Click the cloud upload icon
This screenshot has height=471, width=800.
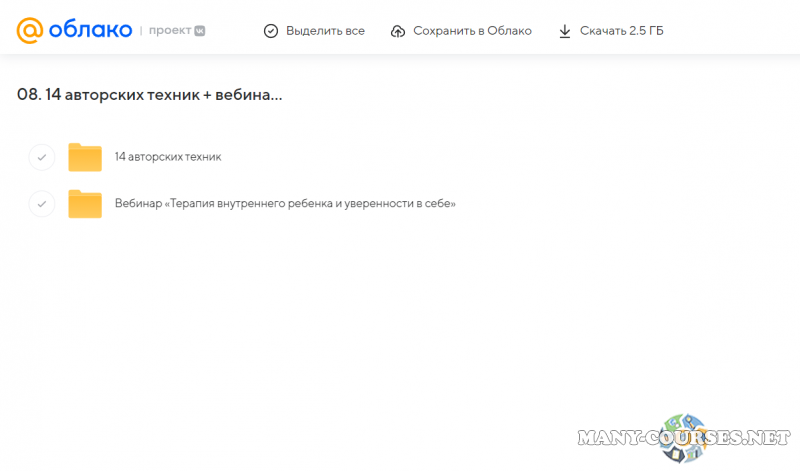398,31
